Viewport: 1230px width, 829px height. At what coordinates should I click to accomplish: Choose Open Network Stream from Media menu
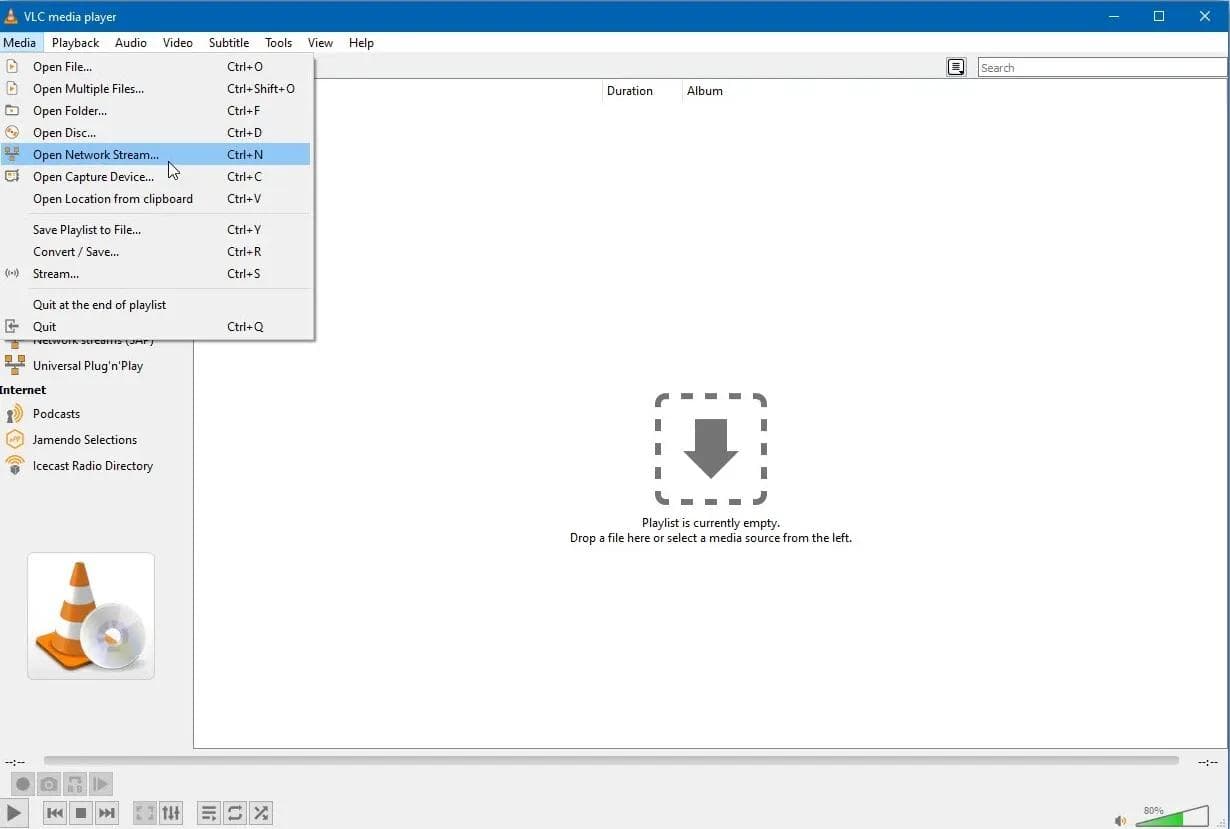(x=96, y=155)
